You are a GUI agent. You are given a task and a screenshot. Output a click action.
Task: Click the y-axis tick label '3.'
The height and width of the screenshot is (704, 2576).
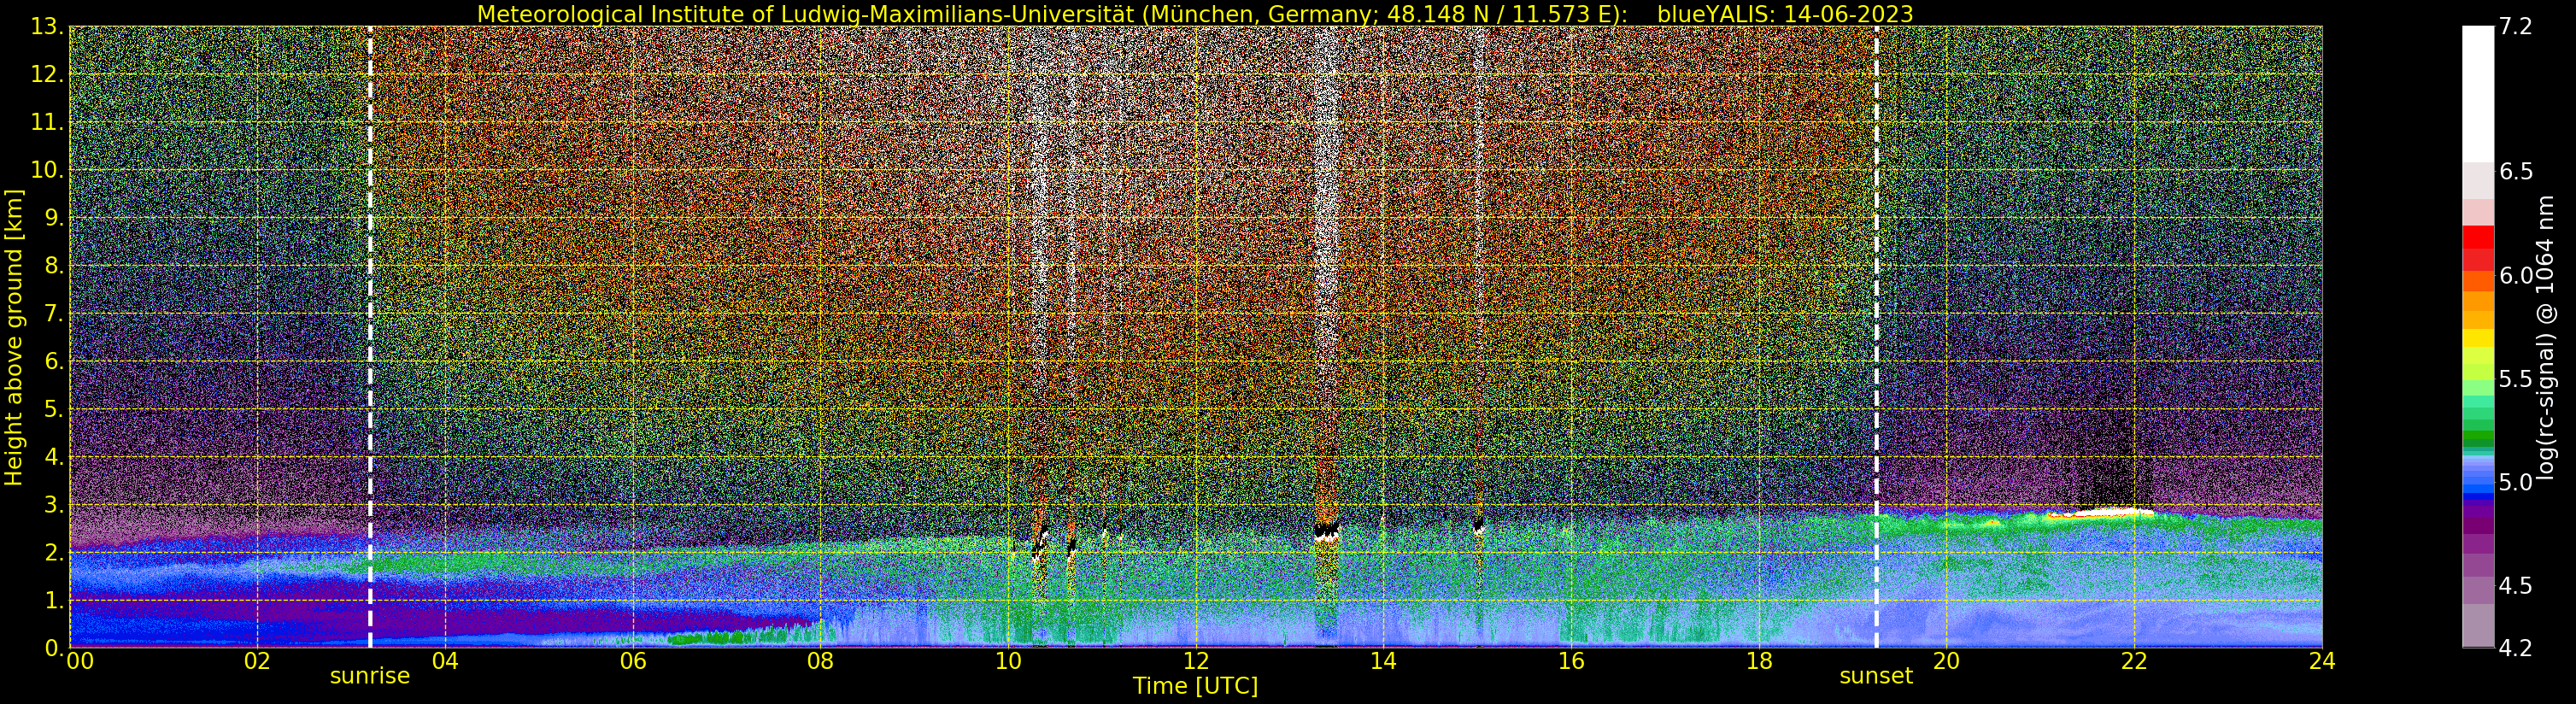coord(53,505)
